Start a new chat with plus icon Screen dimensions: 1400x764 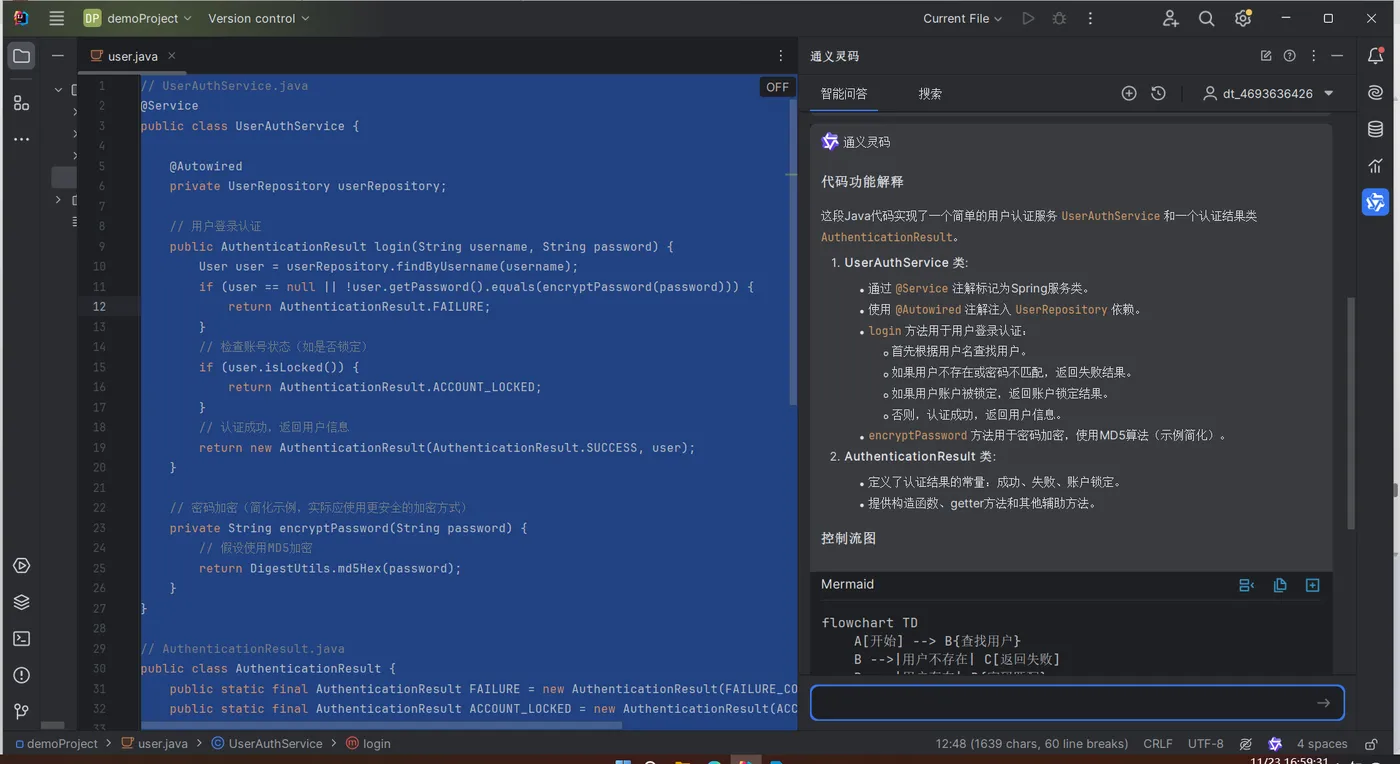(1129, 93)
